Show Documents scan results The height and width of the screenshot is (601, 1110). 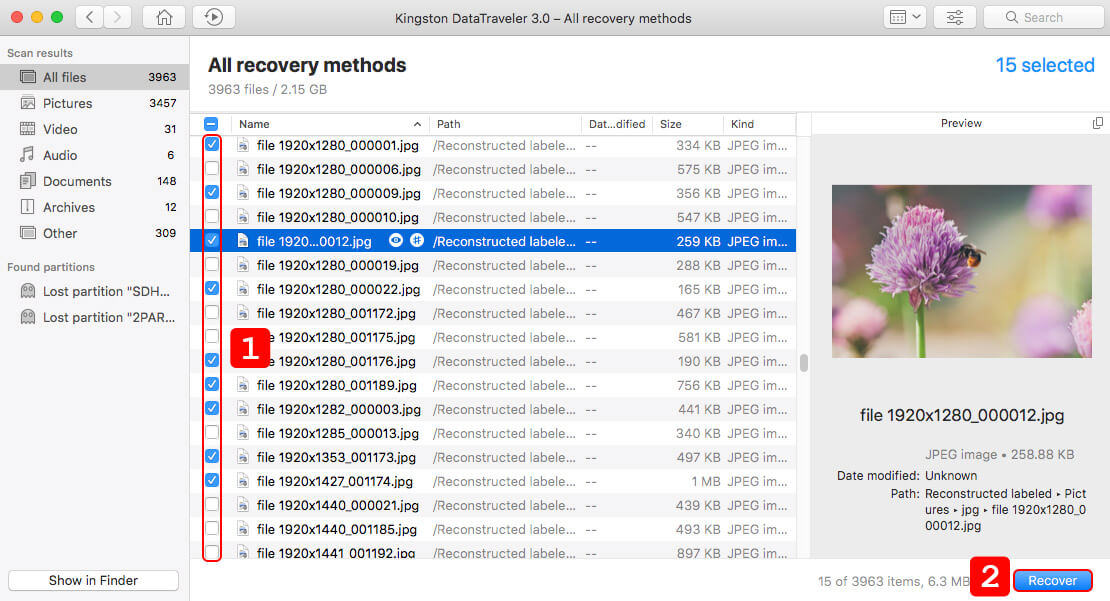pyautogui.click(x=95, y=181)
